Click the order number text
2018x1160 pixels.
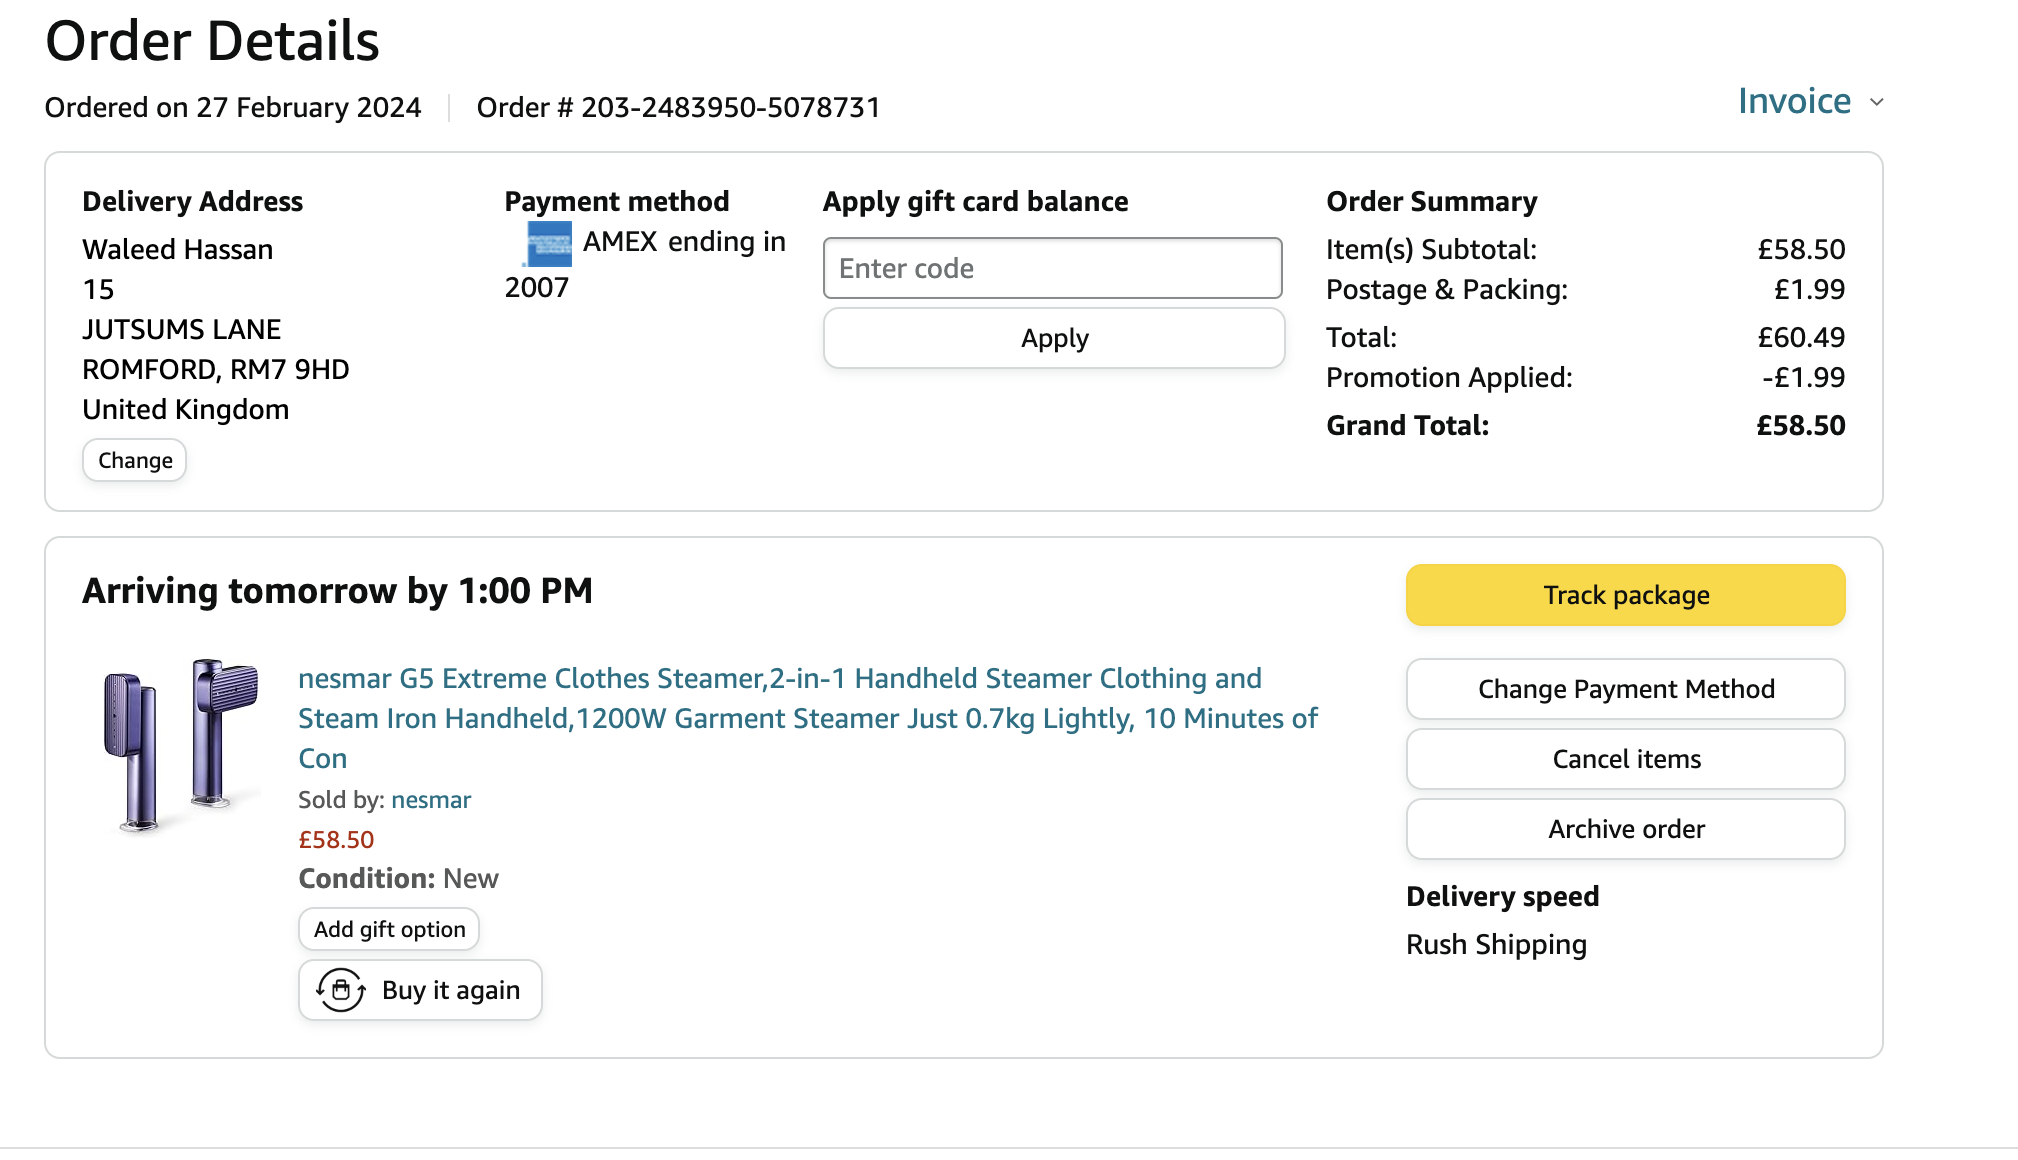click(678, 107)
